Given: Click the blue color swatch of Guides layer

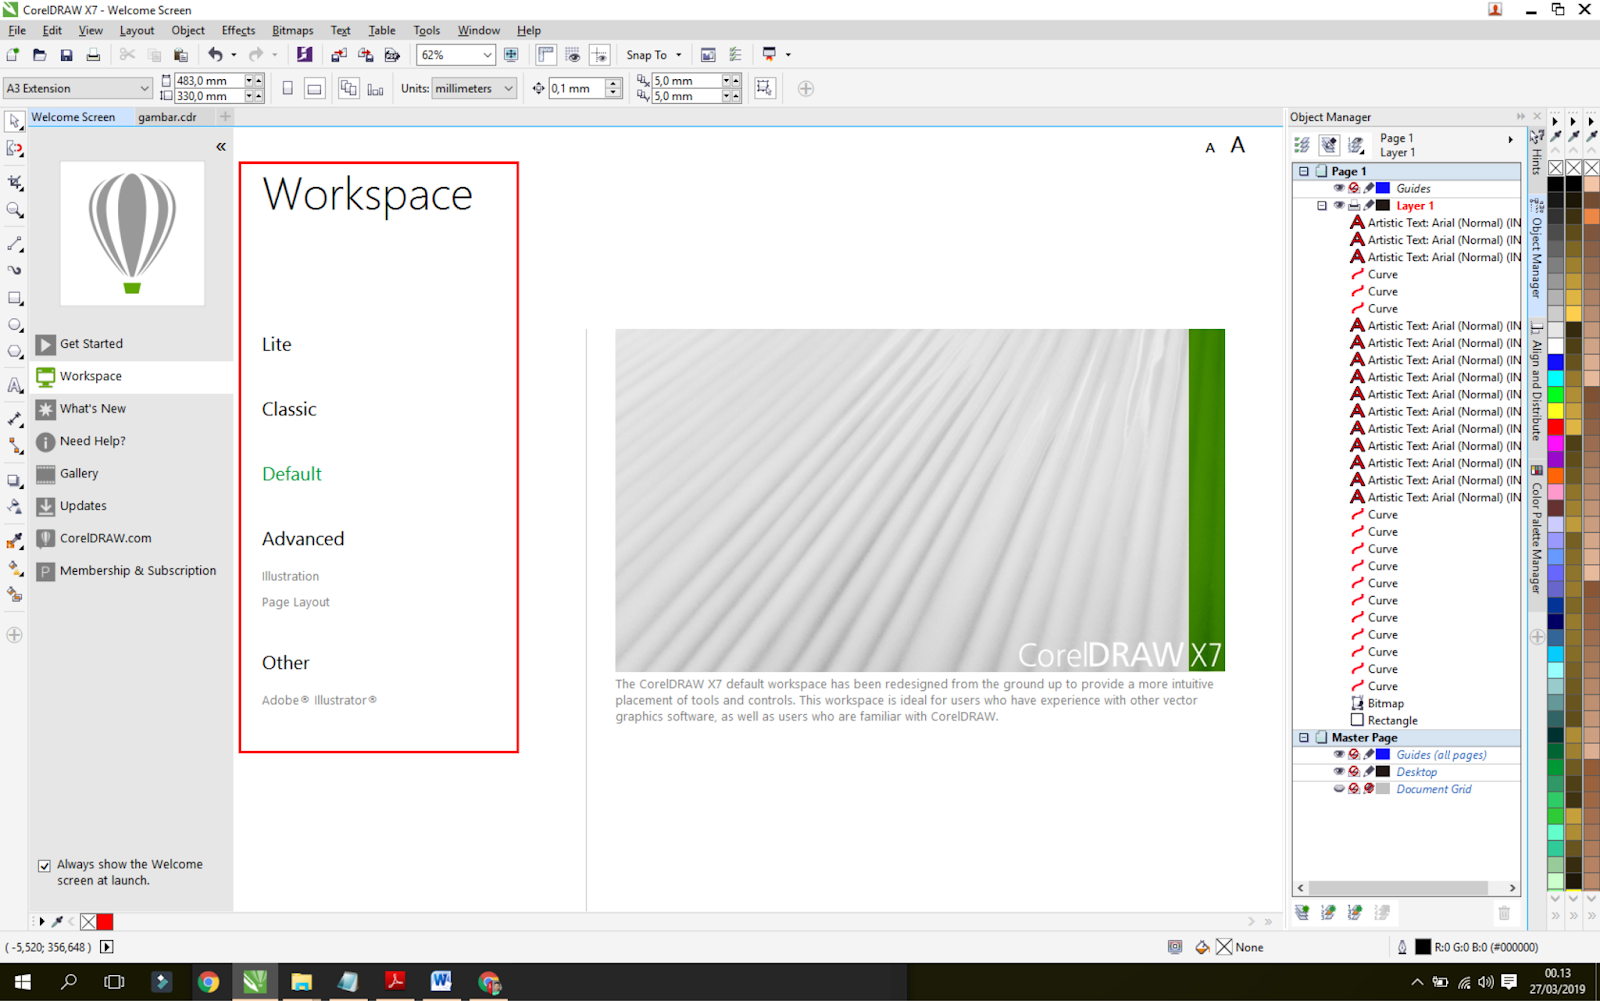Looking at the screenshot, I should (x=1383, y=188).
